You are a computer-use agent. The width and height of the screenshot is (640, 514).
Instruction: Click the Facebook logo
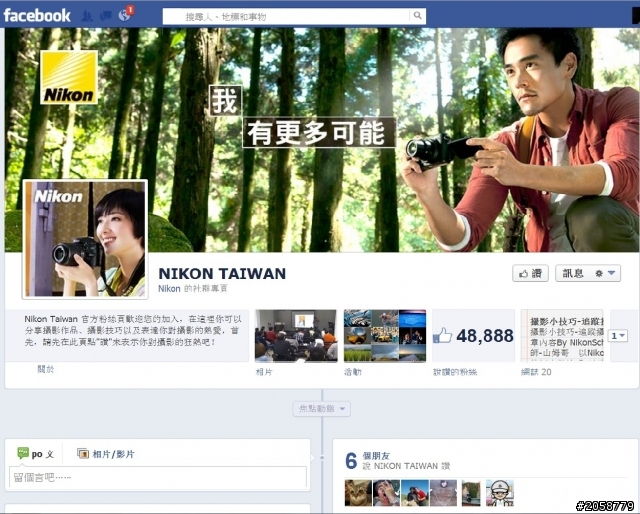coord(37,16)
